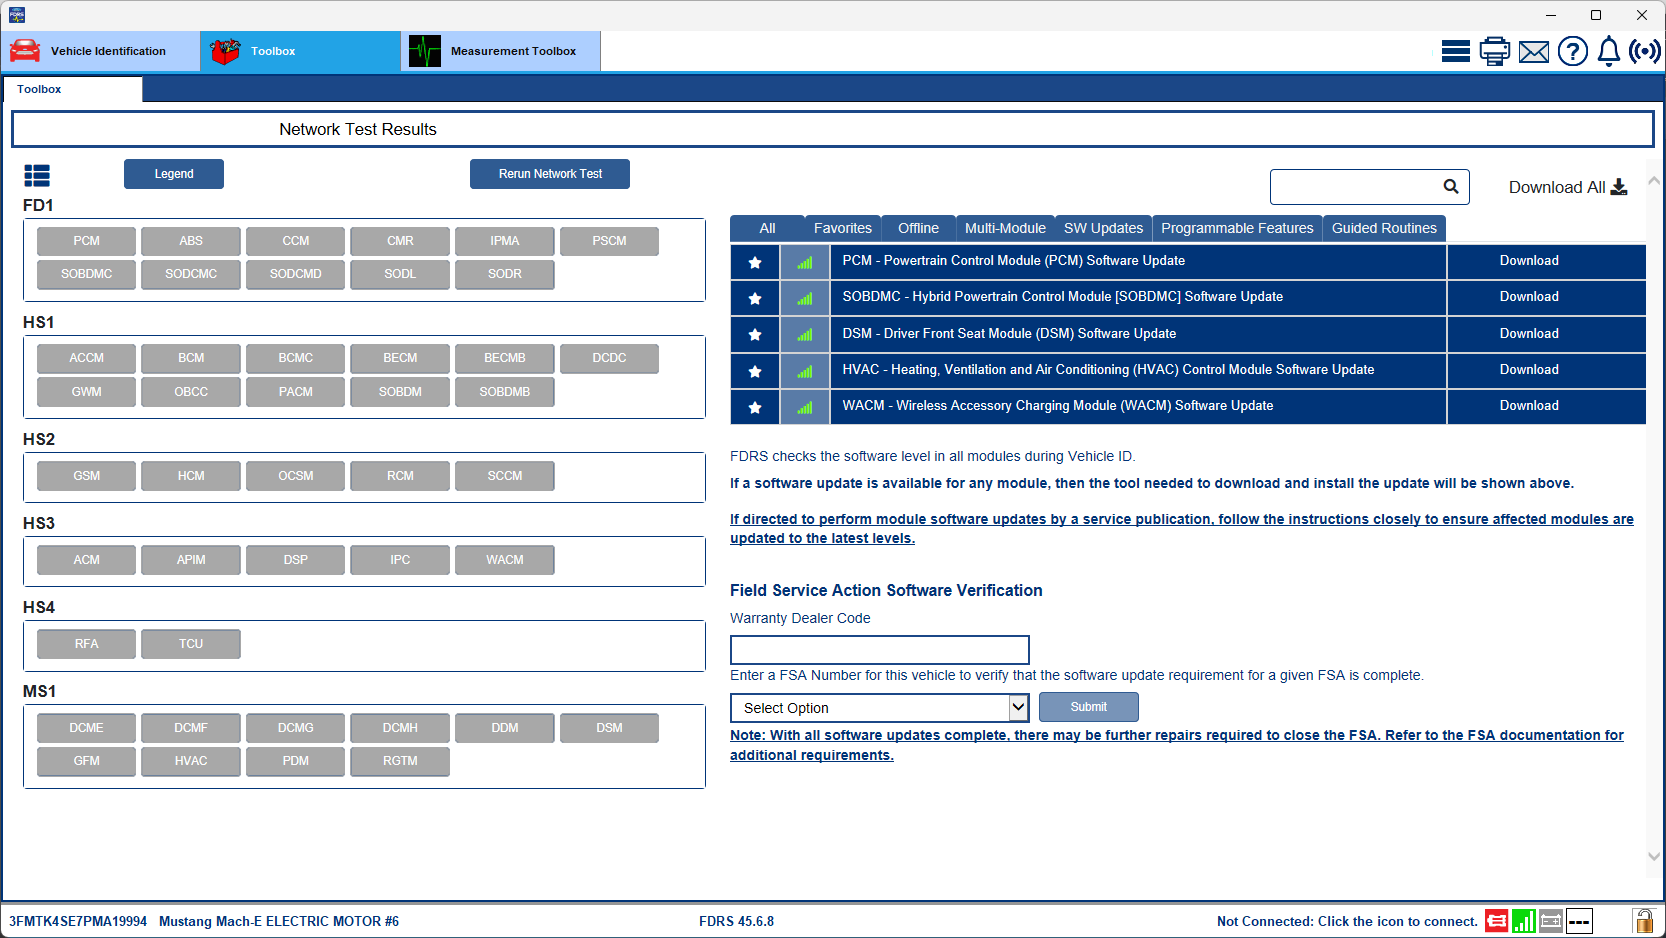Viewport: 1666px width, 938px height.
Task: Click the red vehicle connection status icon
Action: (1497, 921)
